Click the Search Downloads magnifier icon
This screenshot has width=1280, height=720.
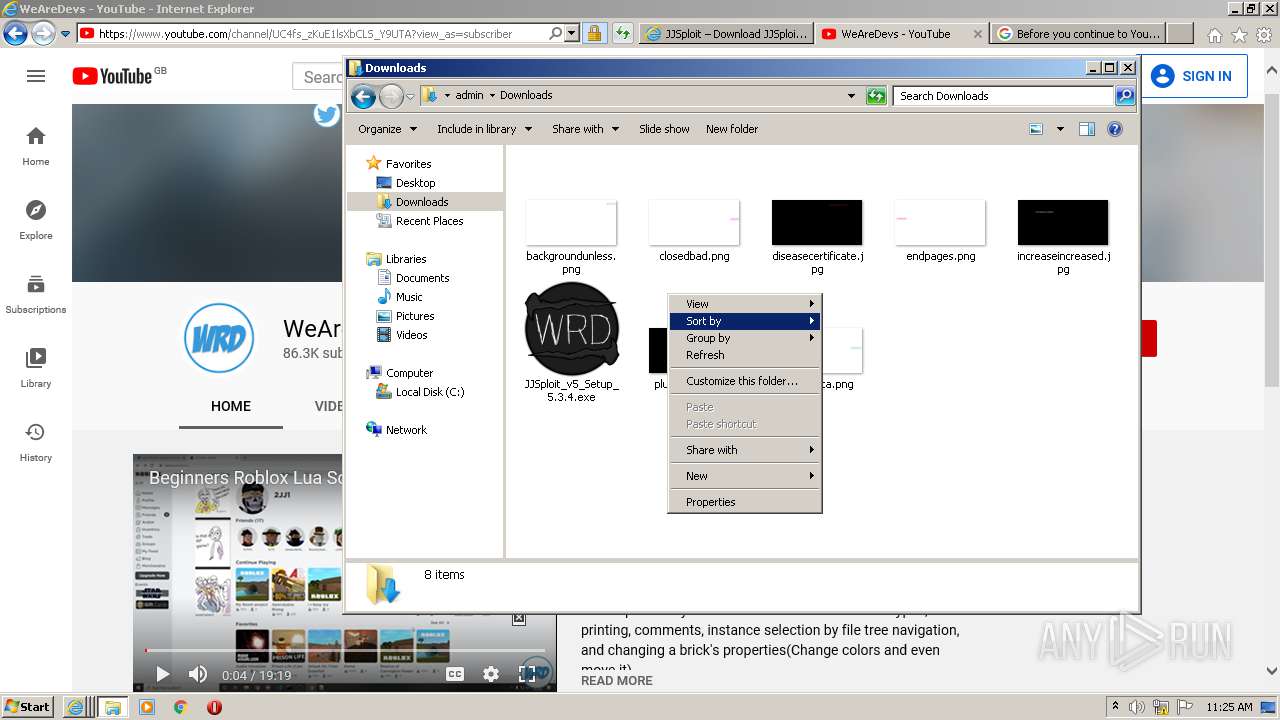(x=1125, y=96)
